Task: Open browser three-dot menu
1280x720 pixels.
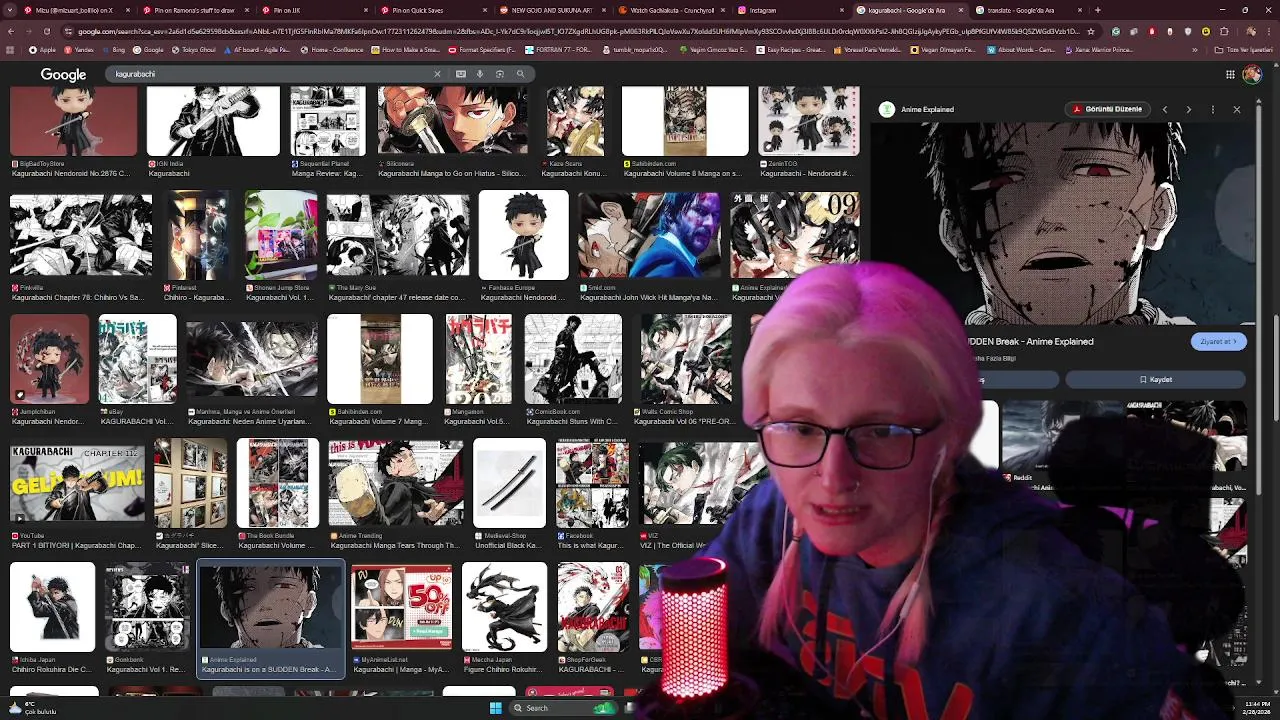Action: 1270,31
